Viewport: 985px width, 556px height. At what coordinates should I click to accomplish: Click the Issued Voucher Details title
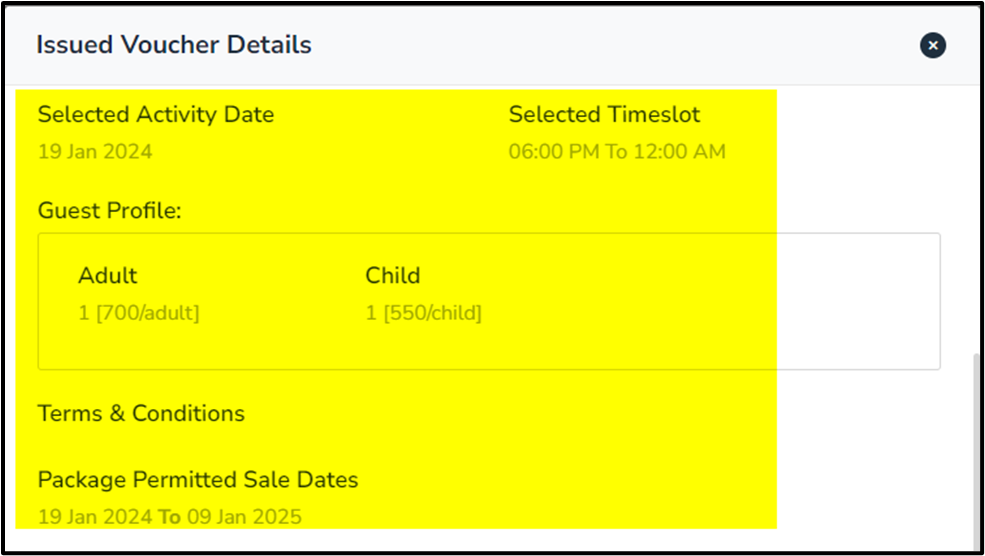click(174, 45)
